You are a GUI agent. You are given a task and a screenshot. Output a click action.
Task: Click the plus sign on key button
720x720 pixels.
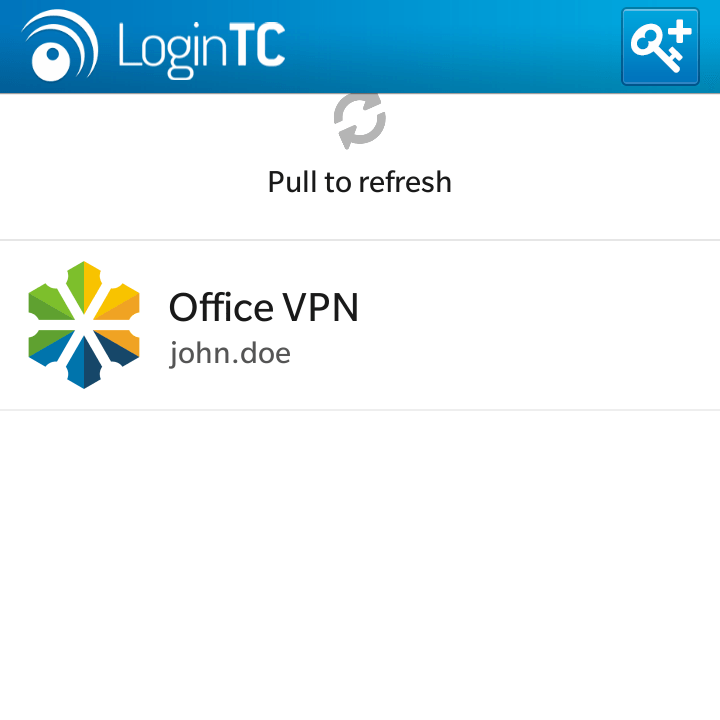681,32
